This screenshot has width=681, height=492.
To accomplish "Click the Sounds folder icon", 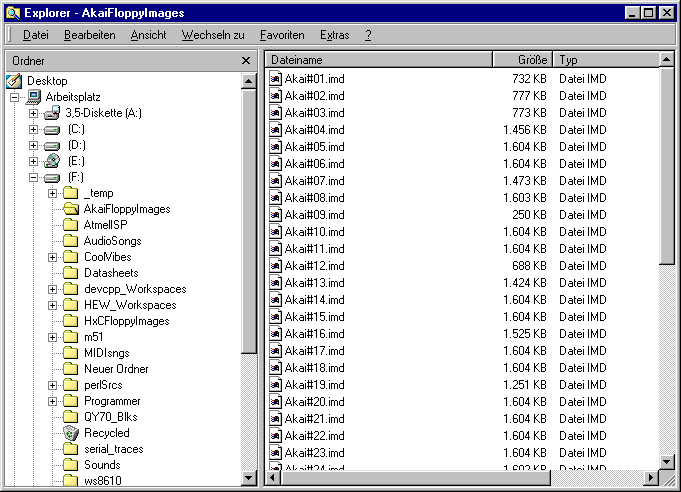I will [70, 465].
